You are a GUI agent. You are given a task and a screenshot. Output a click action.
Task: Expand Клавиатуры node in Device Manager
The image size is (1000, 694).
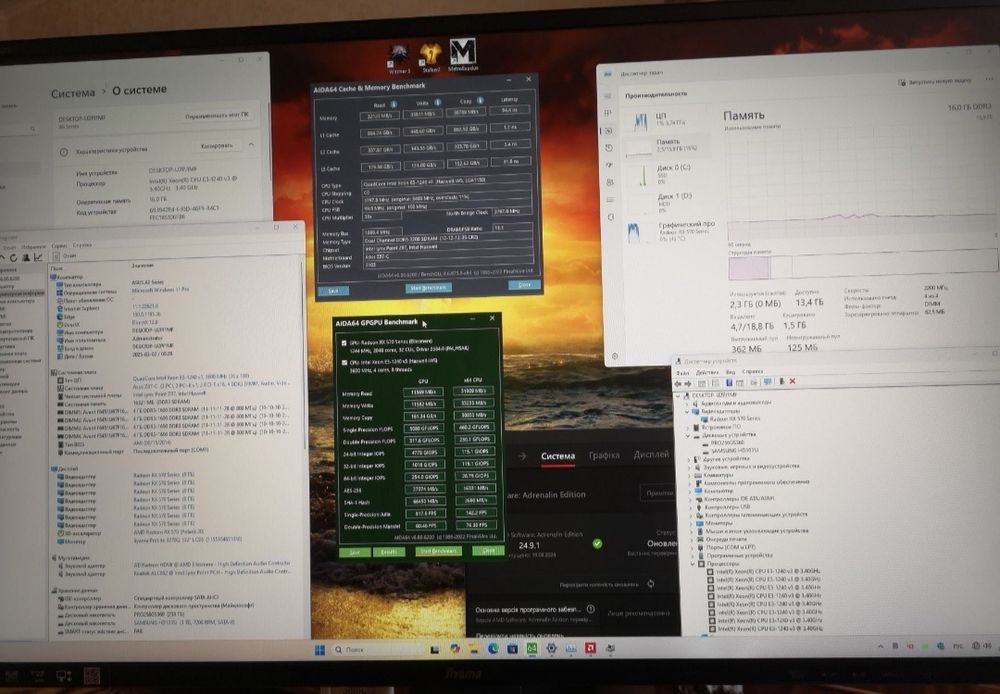[x=690, y=475]
